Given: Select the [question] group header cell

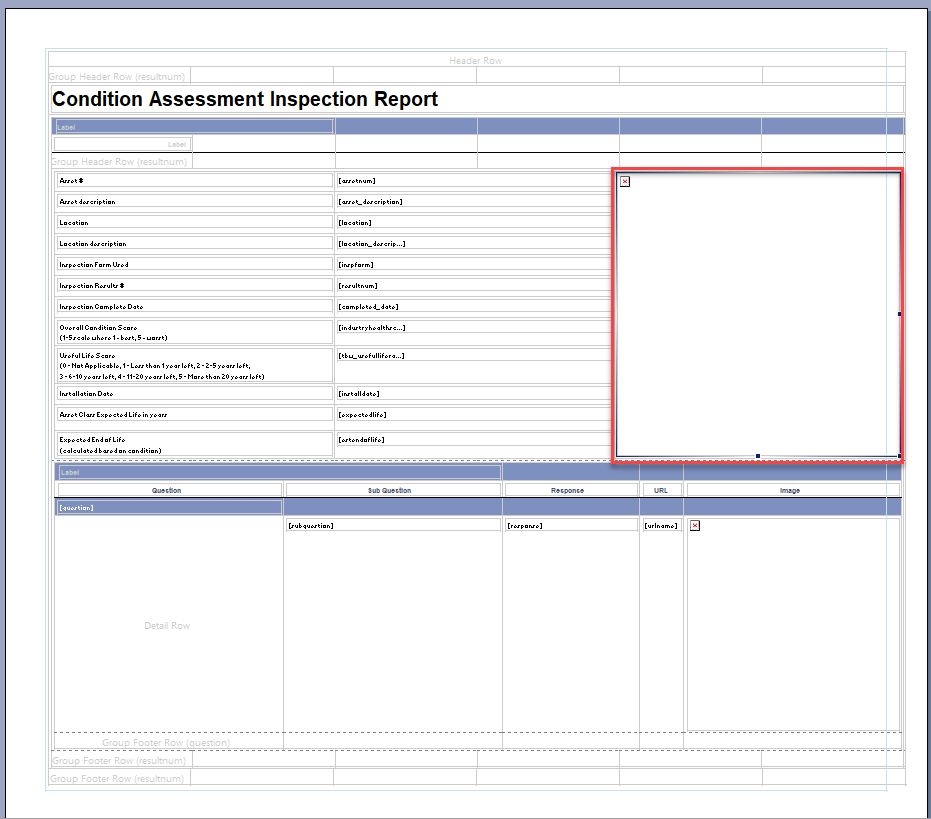Looking at the screenshot, I should tap(90, 507).
